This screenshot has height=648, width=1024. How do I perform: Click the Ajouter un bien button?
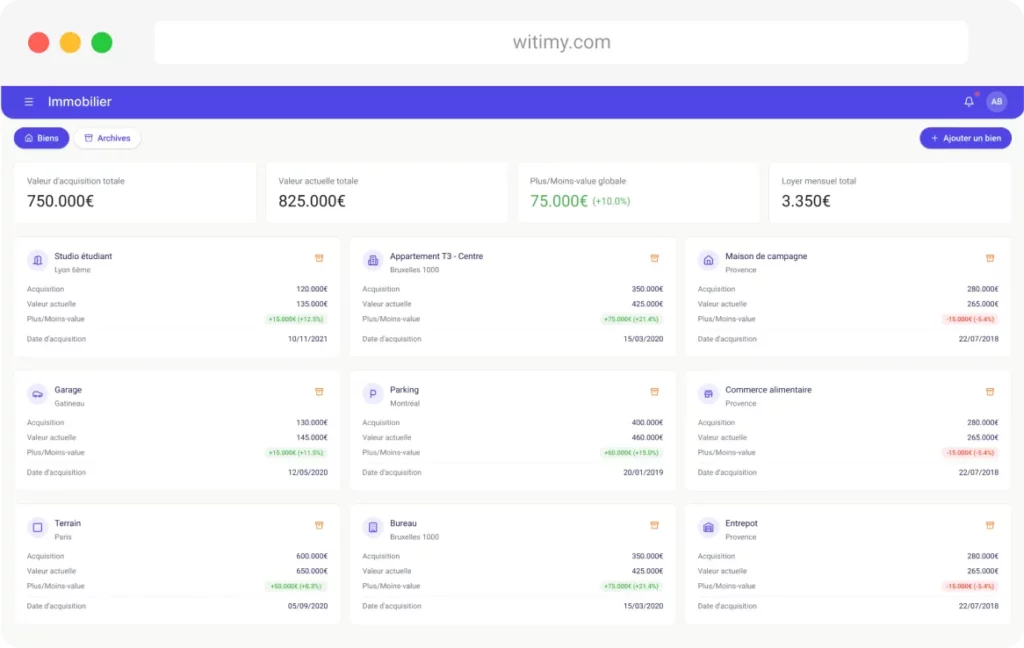[965, 138]
